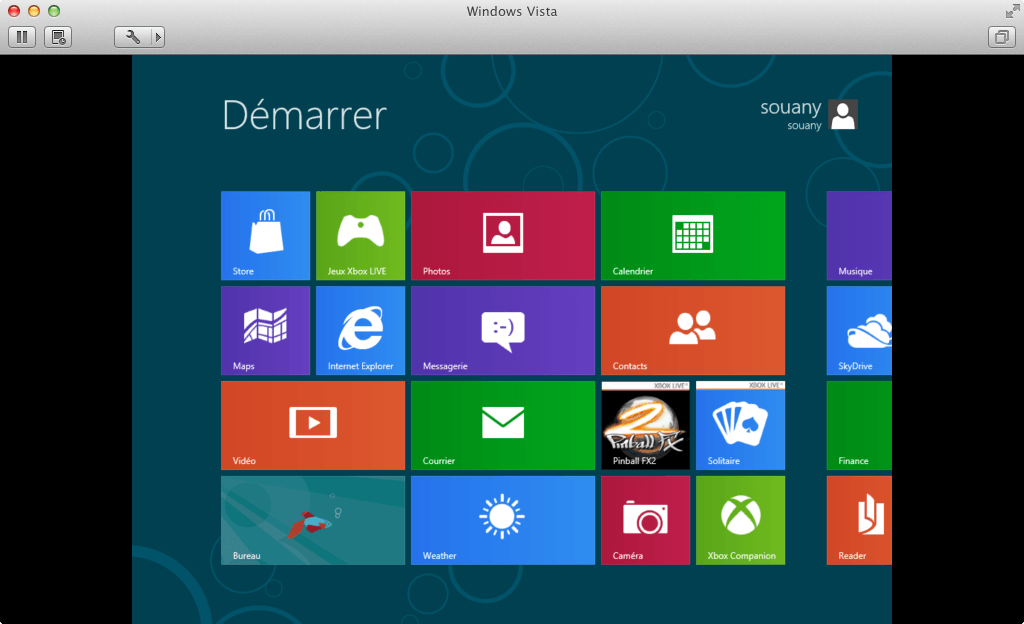This screenshot has height=624, width=1024.
Task: Open the Finance tile
Action: point(859,426)
